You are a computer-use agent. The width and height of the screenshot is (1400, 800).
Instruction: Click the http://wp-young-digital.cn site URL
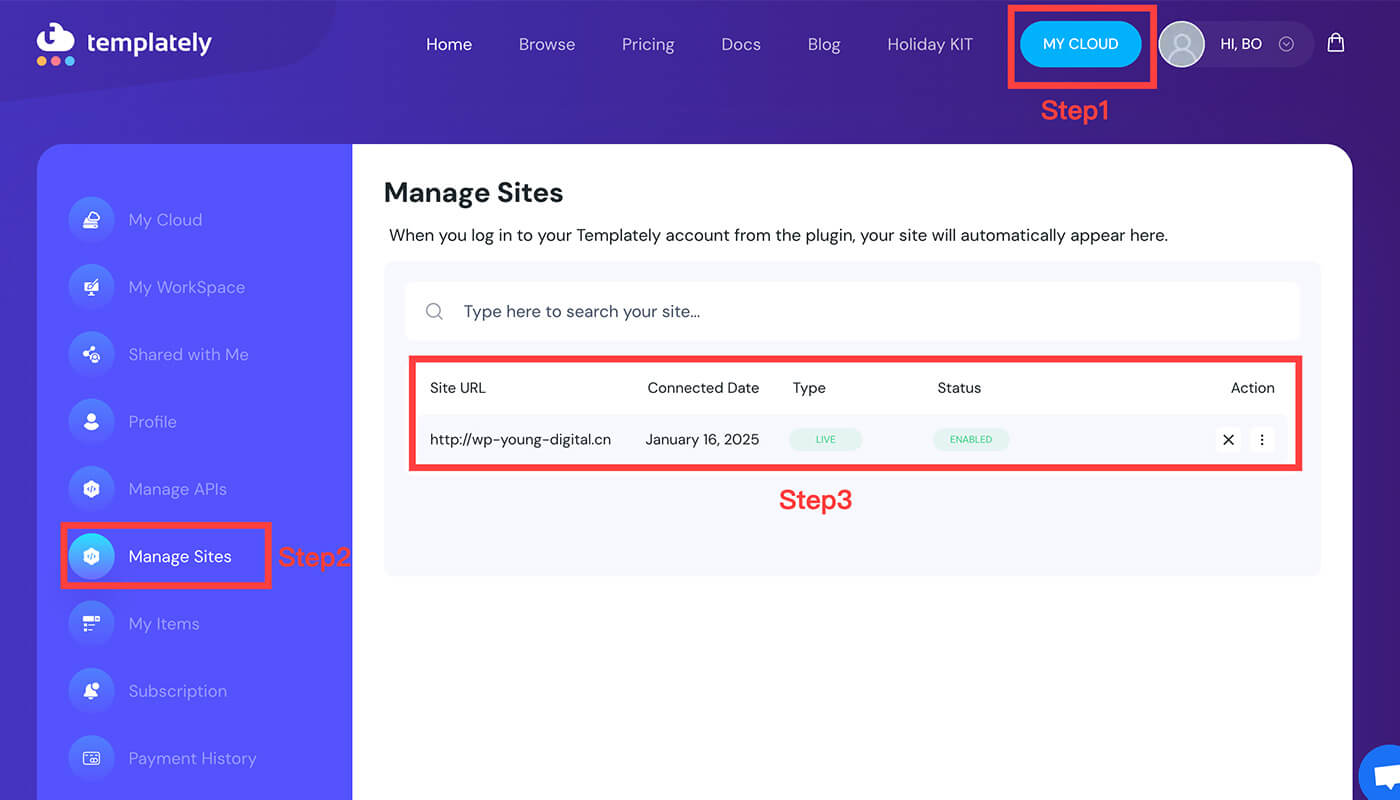click(x=520, y=439)
